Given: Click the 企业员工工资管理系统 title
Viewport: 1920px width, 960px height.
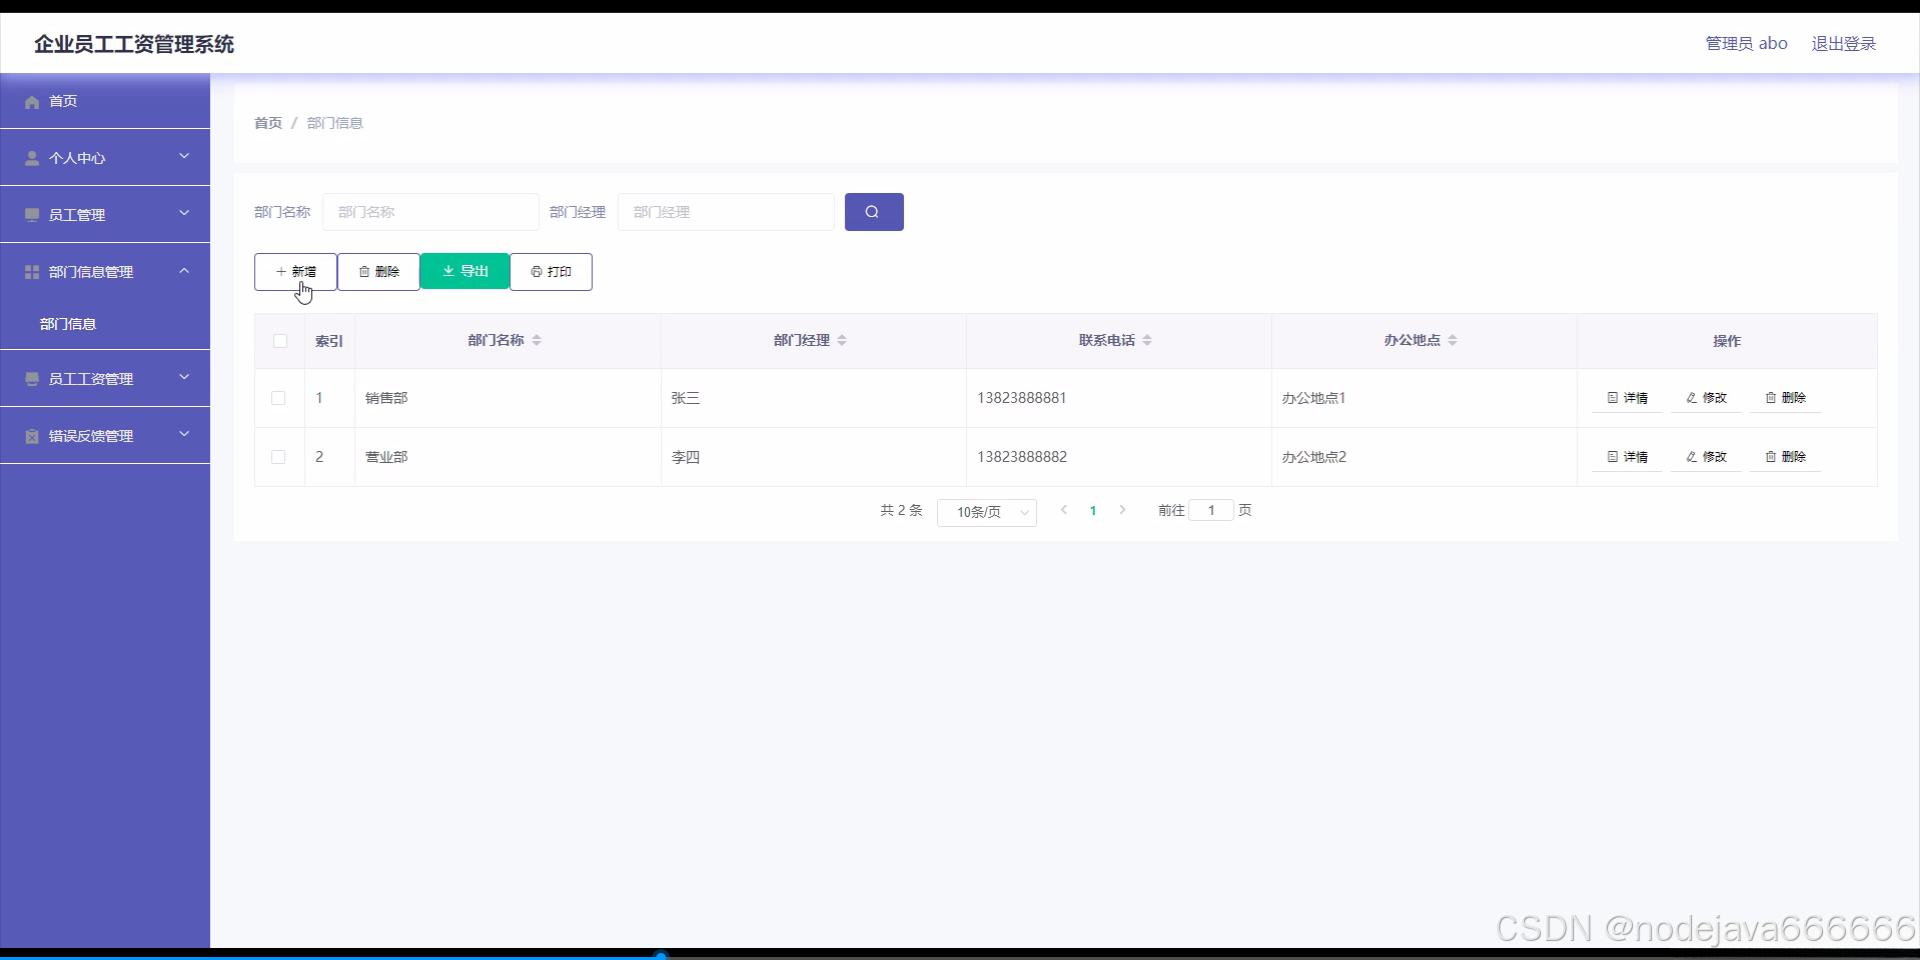Looking at the screenshot, I should [134, 44].
